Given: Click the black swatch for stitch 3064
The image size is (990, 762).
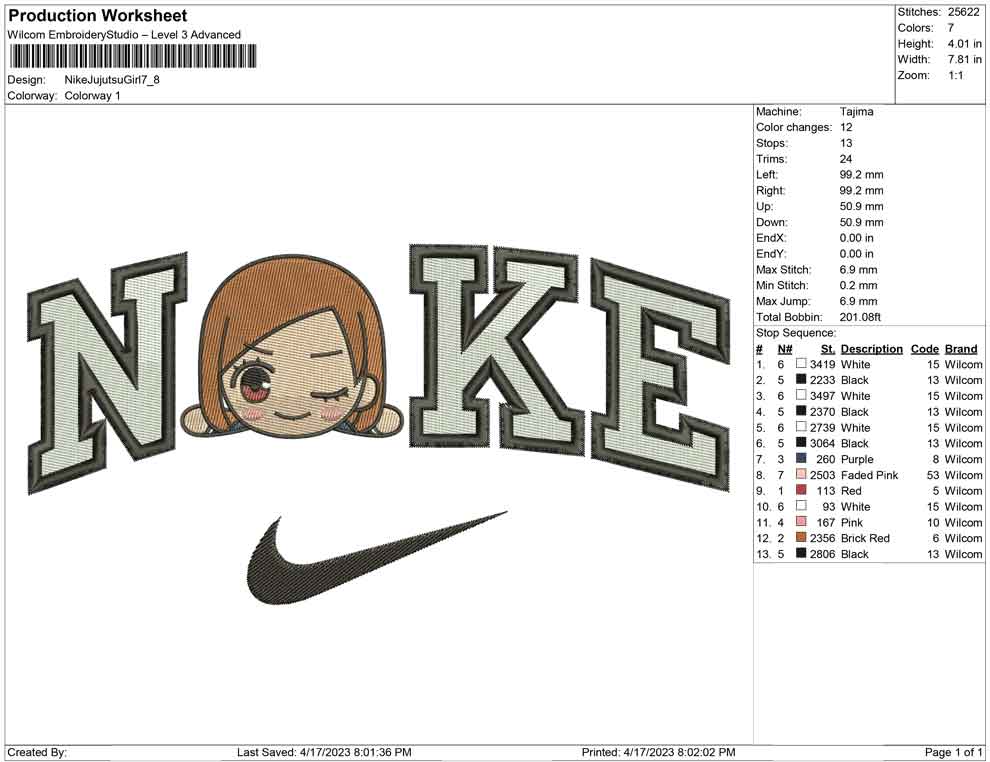Looking at the screenshot, I should (x=801, y=443).
